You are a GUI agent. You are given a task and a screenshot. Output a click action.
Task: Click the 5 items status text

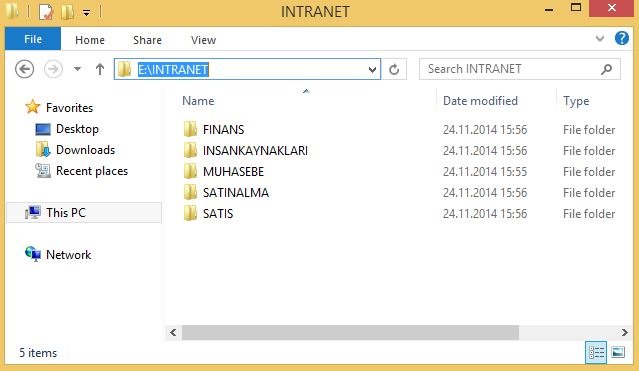[38, 353]
